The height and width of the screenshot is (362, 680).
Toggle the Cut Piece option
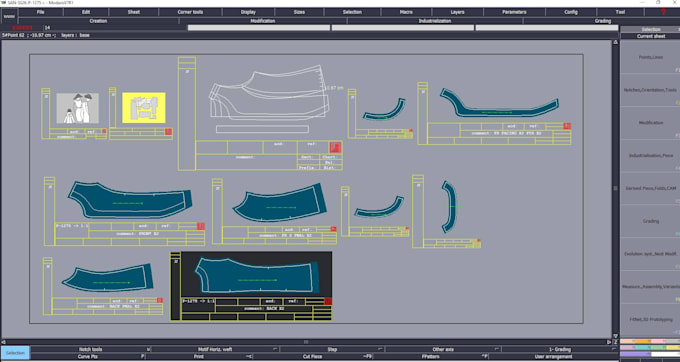(x=312, y=356)
